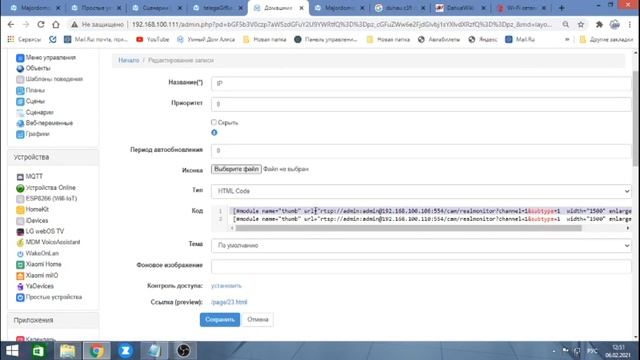Open the Chrome three-dot menu
Screen dimensions: 640x360
[x=630, y=24]
